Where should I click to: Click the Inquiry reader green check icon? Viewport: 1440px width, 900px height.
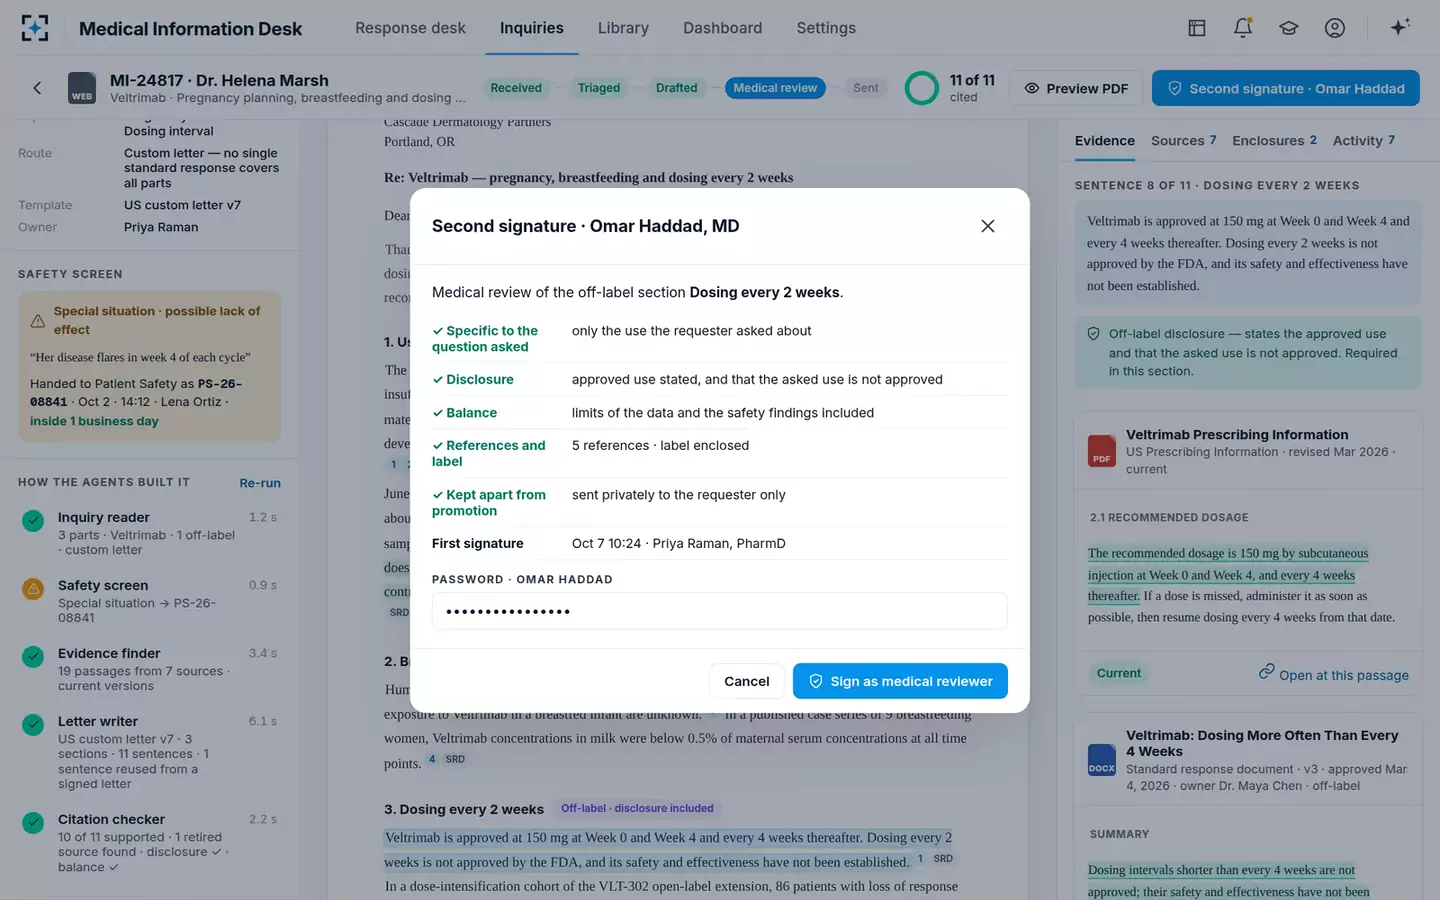click(33, 521)
